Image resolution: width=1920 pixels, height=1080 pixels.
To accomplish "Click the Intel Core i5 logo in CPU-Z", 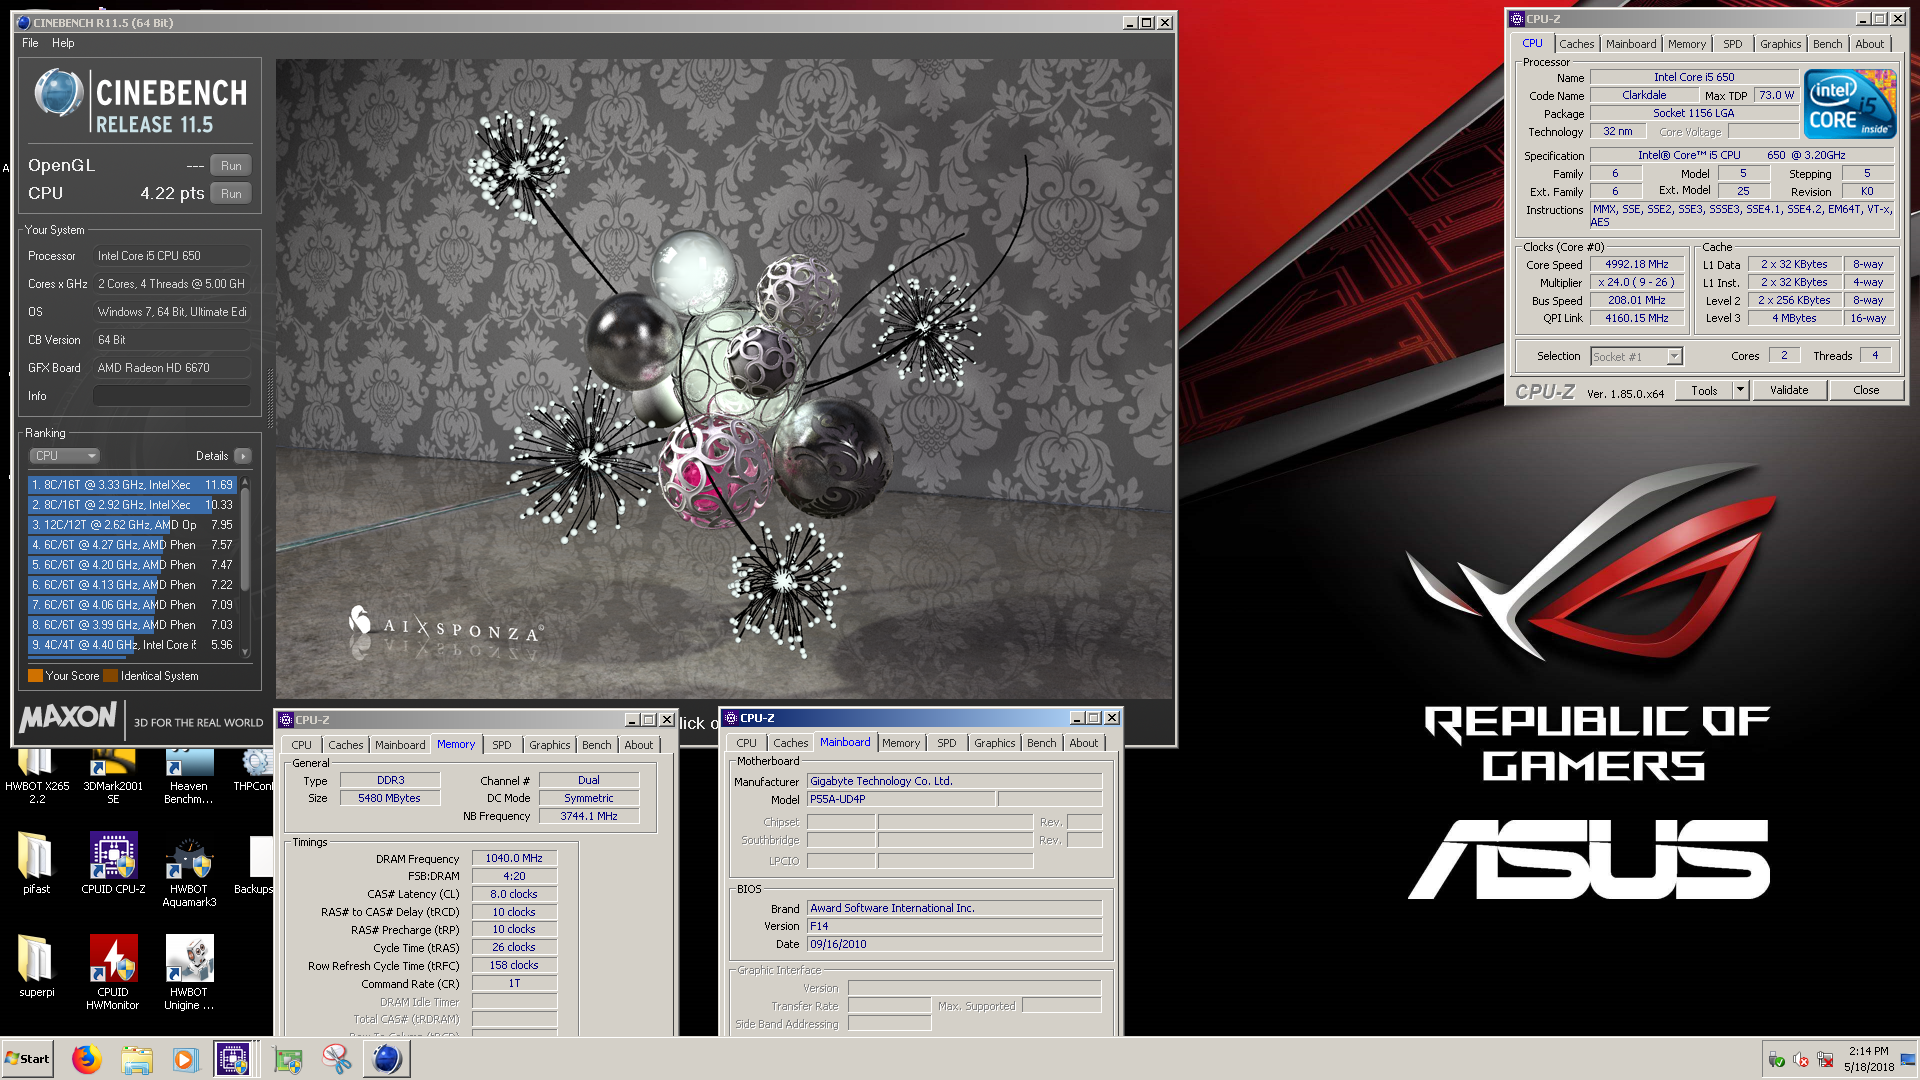I will (1850, 104).
